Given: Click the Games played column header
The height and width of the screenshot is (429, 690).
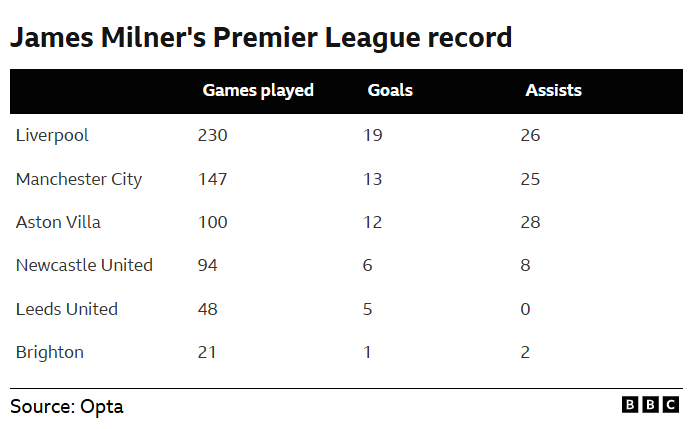Looking at the screenshot, I should pyautogui.click(x=258, y=90).
